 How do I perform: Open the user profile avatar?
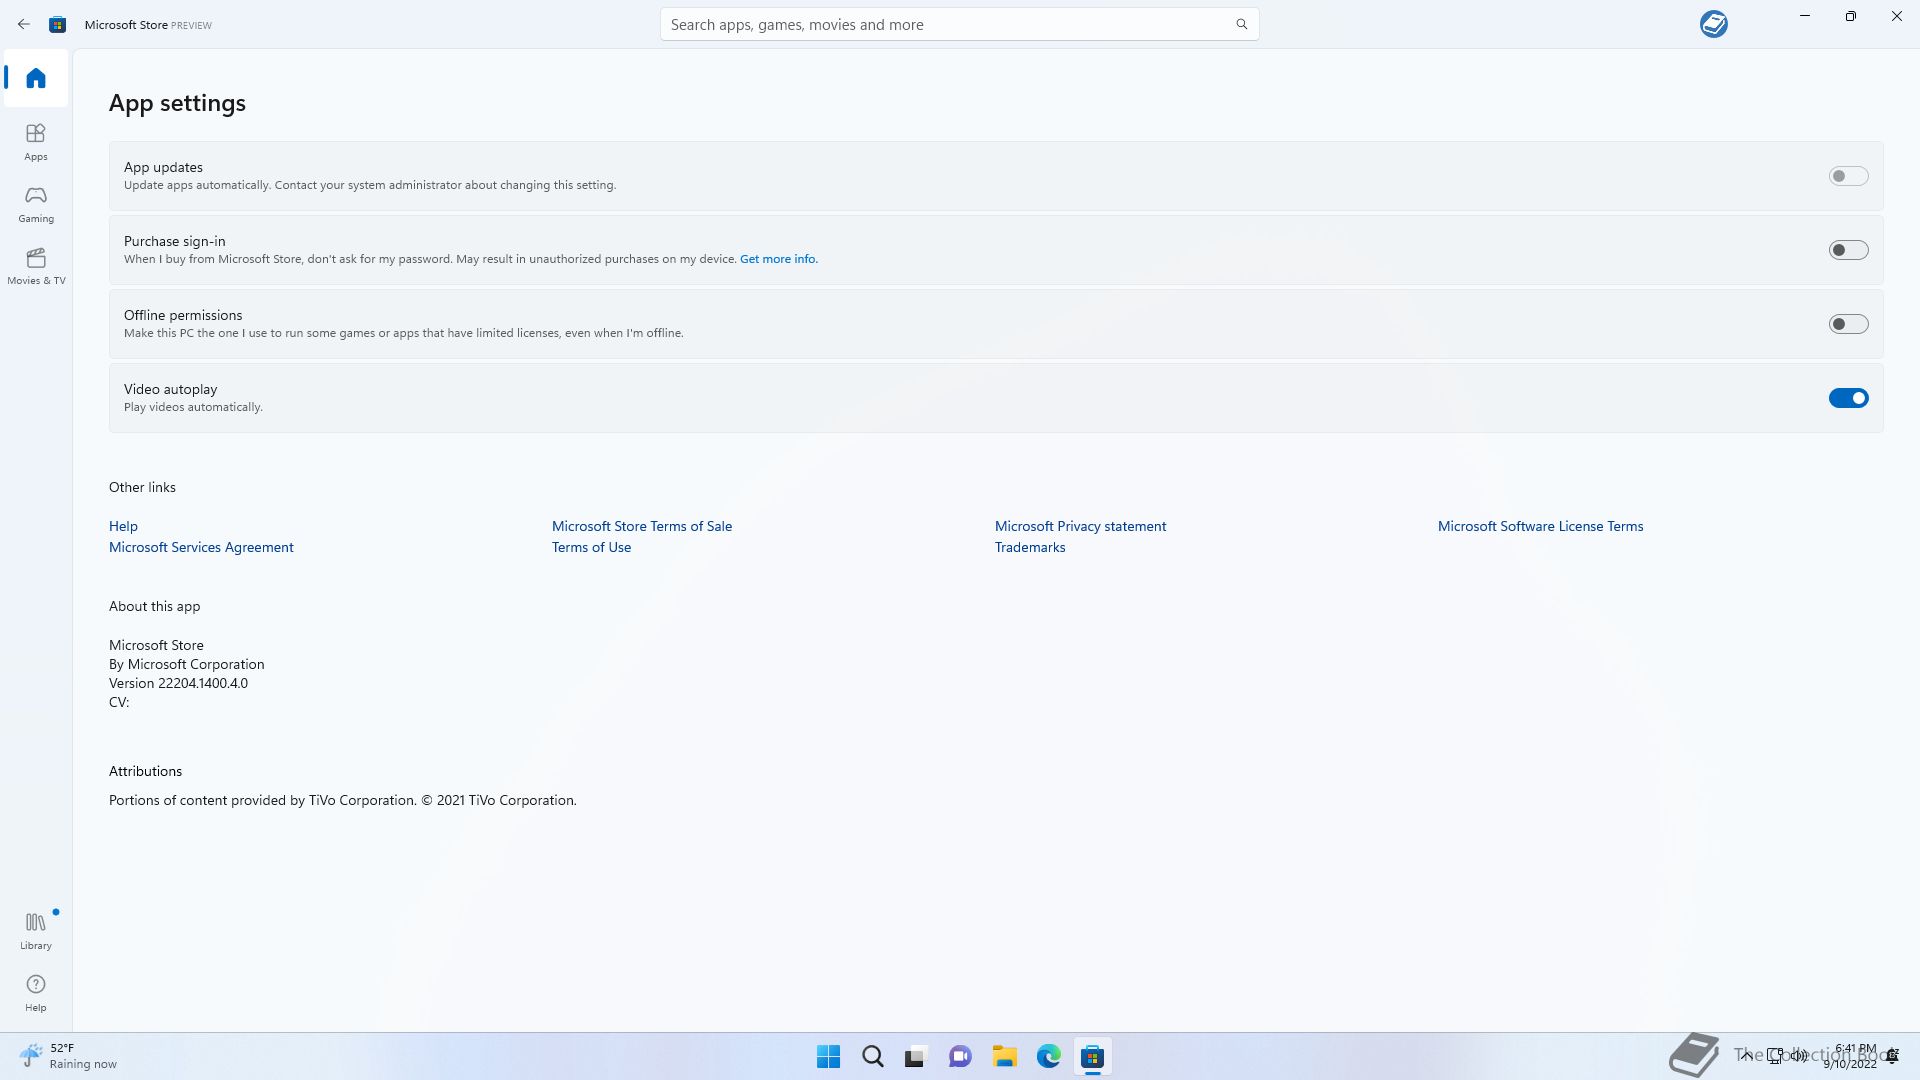coord(1713,24)
